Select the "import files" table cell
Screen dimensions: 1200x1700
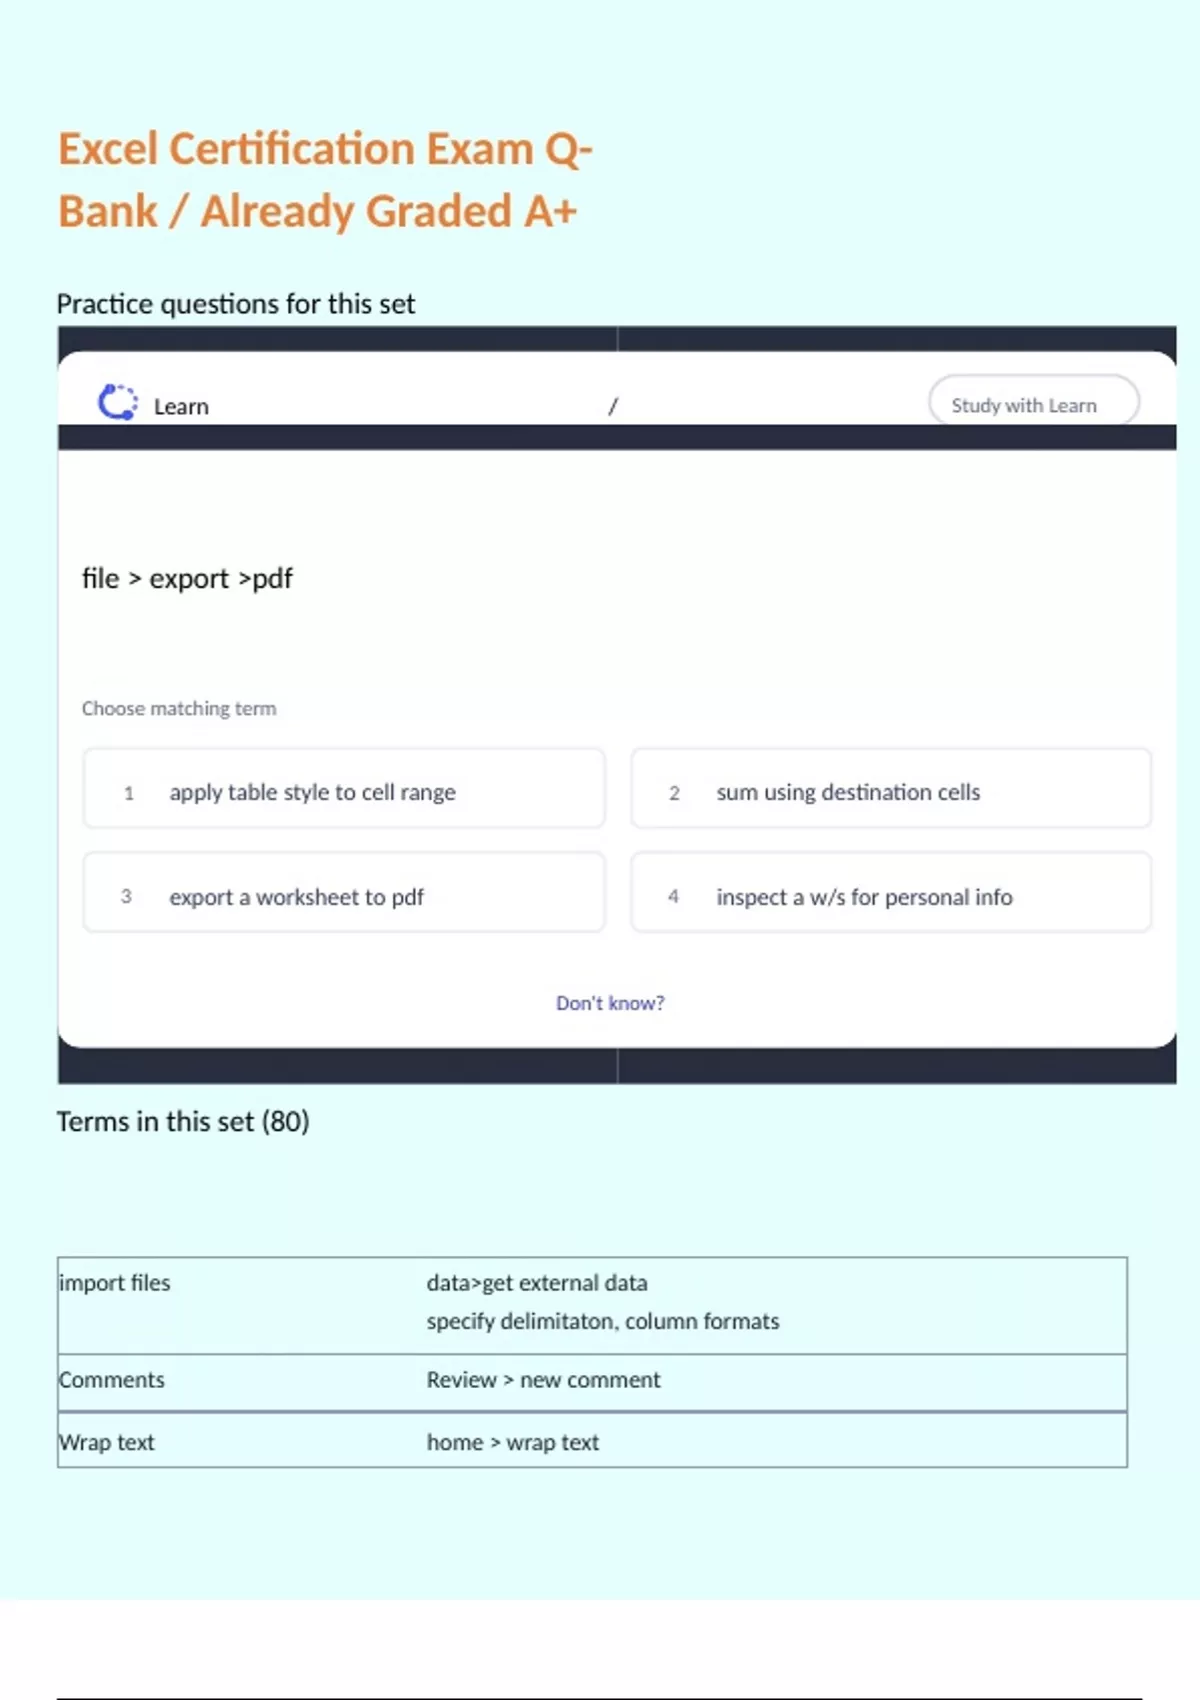[x=115, y=1283]
